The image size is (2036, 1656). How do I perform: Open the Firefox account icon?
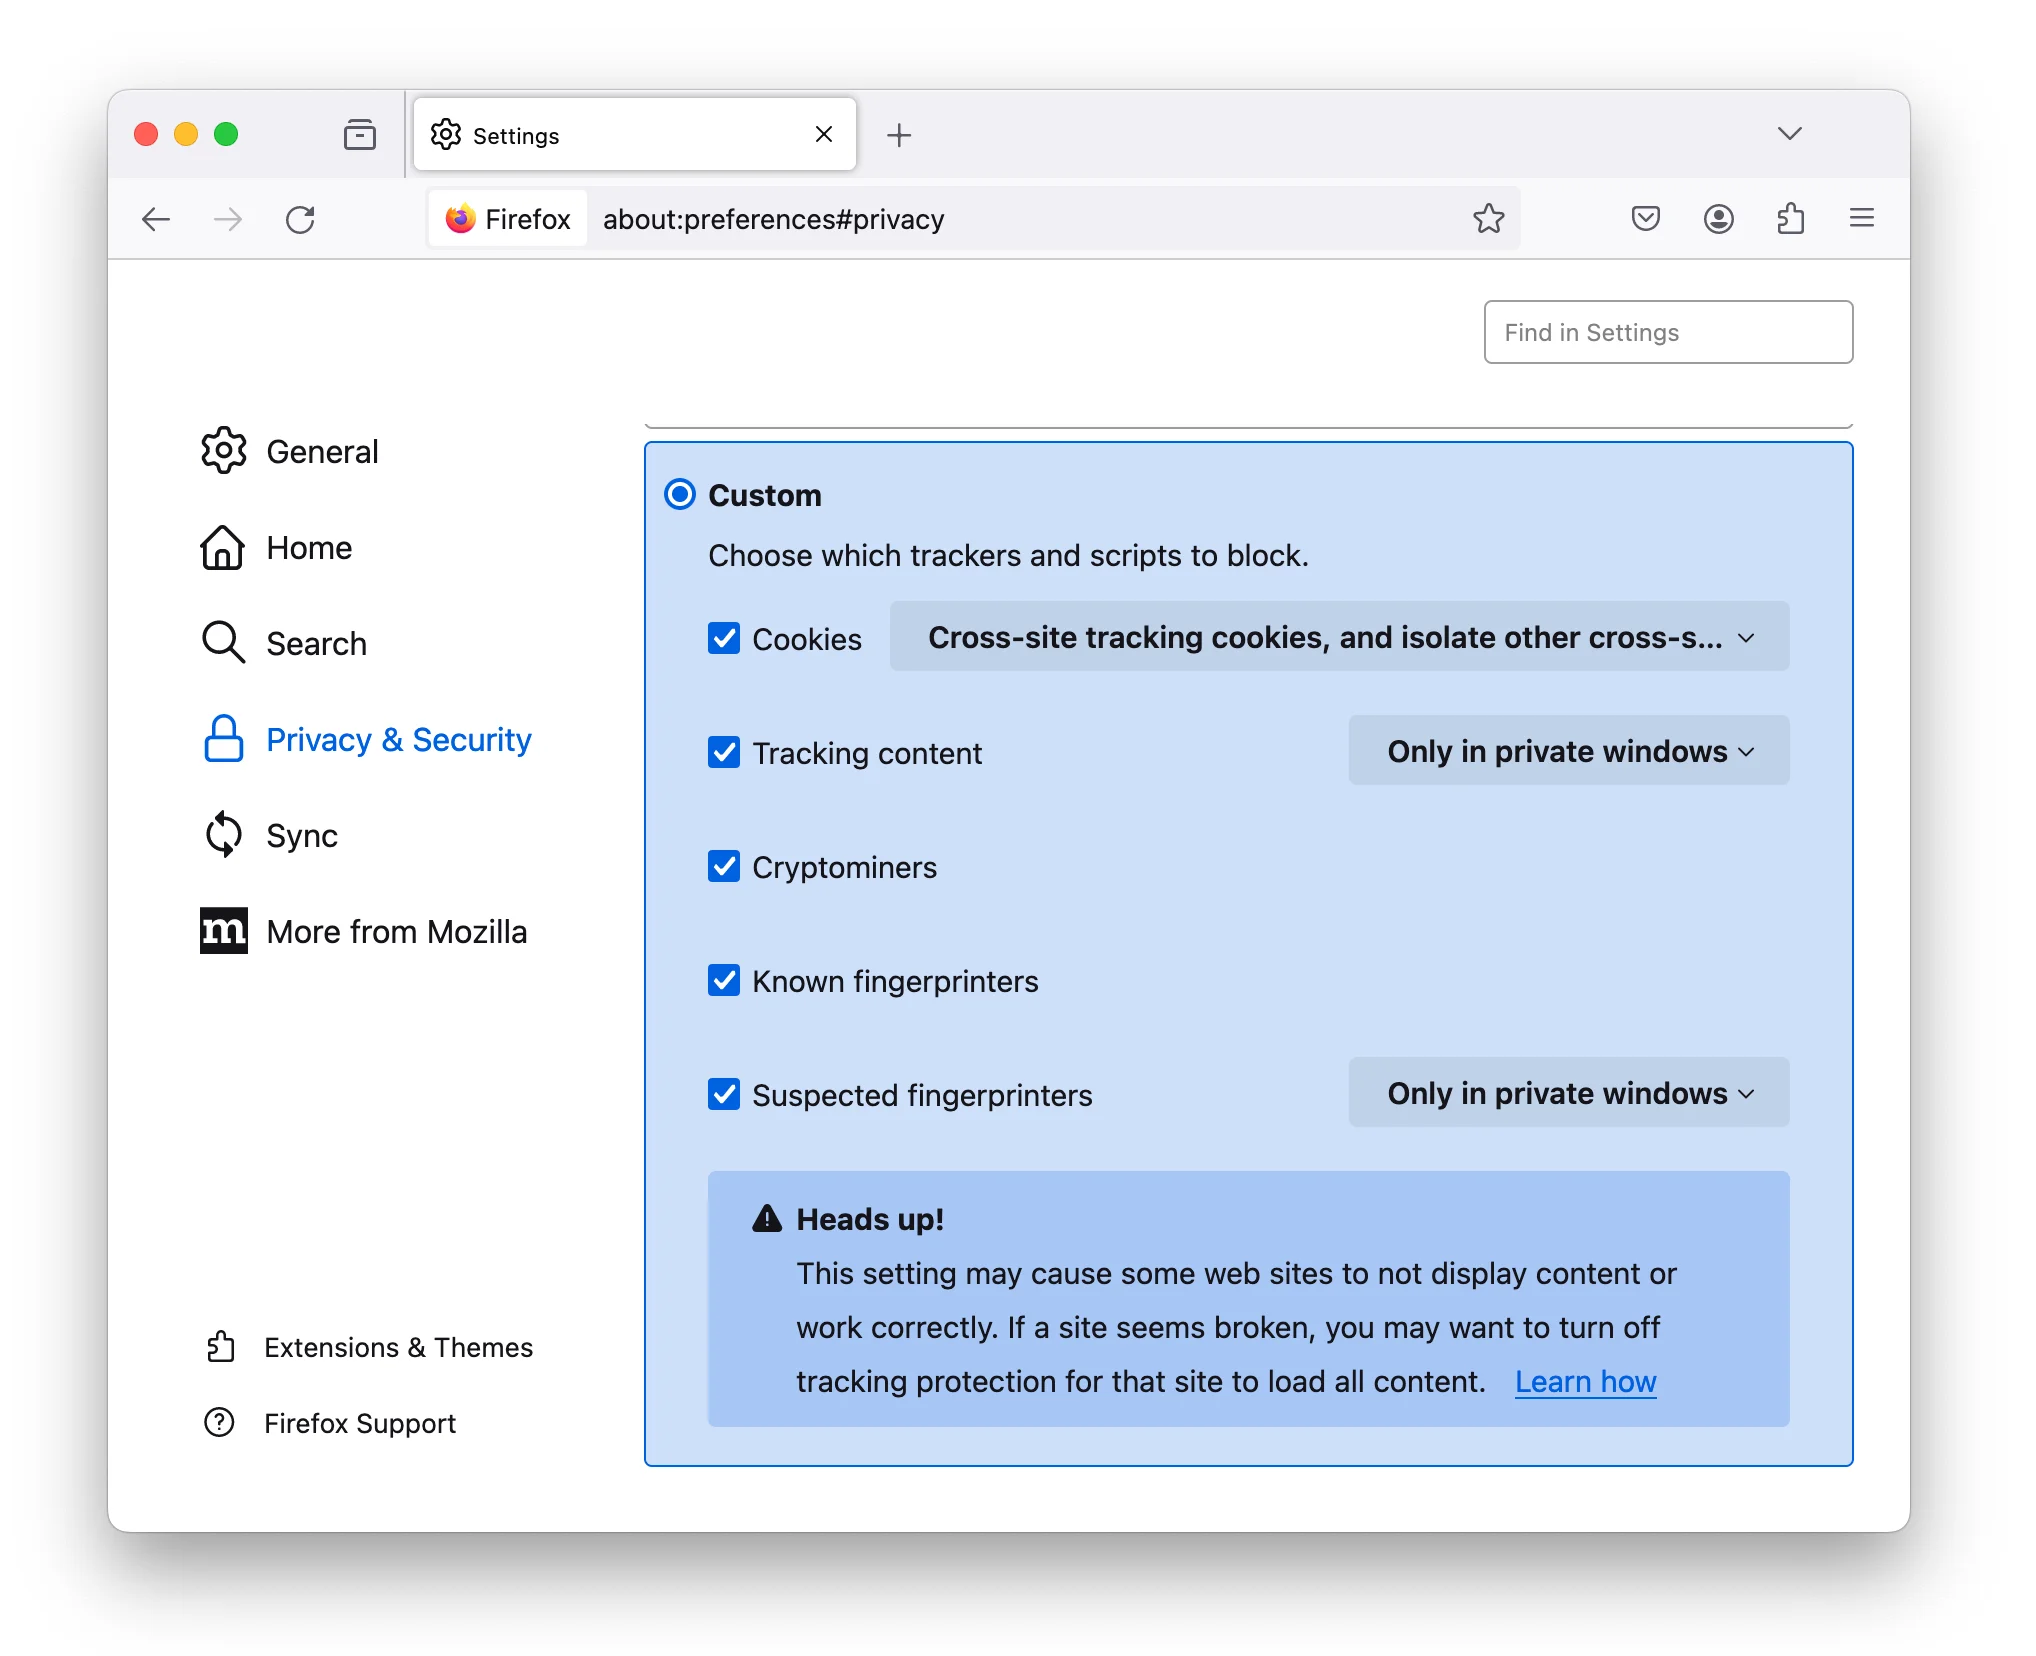pyautogui.click(x=1718, y=218)
